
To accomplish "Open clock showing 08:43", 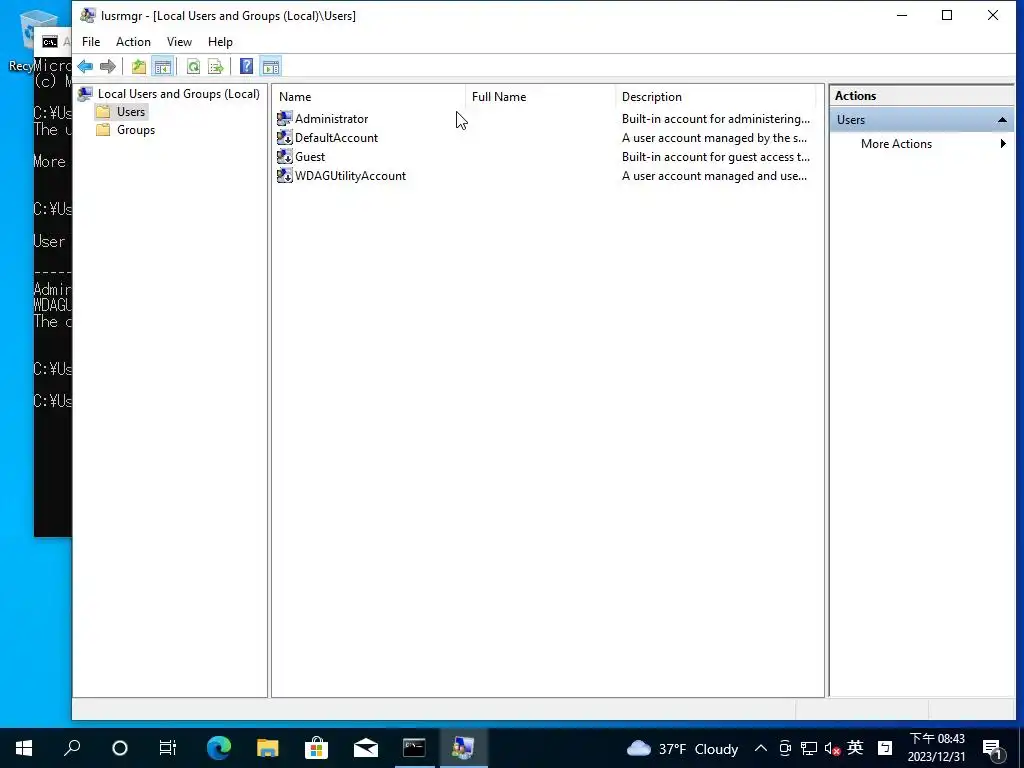I will click(x=936, y=748).
